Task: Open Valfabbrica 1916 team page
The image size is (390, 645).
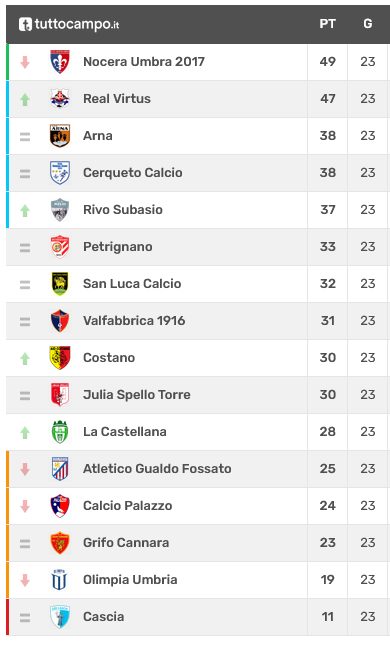Action: pyautogui.click(x=134, y=321)
